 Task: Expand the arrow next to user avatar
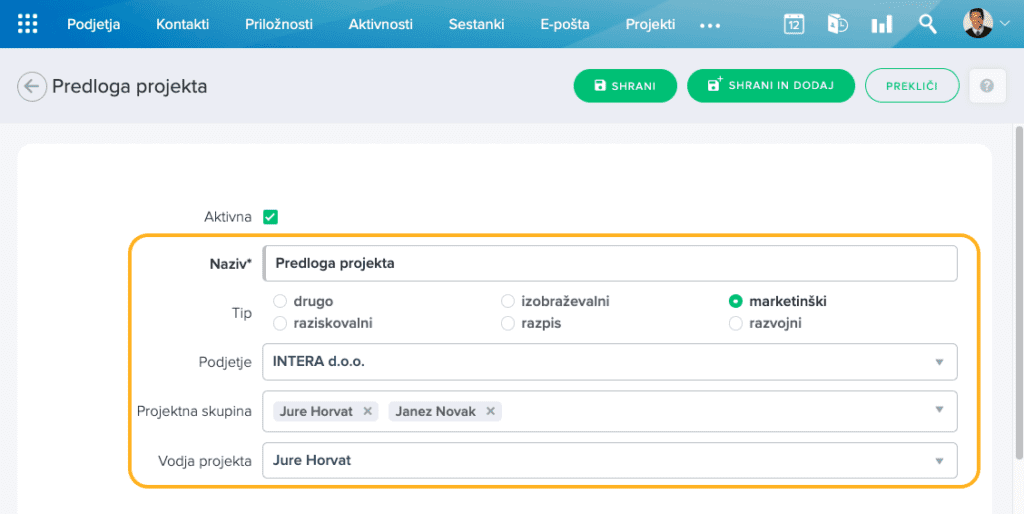coord(1004,24)
